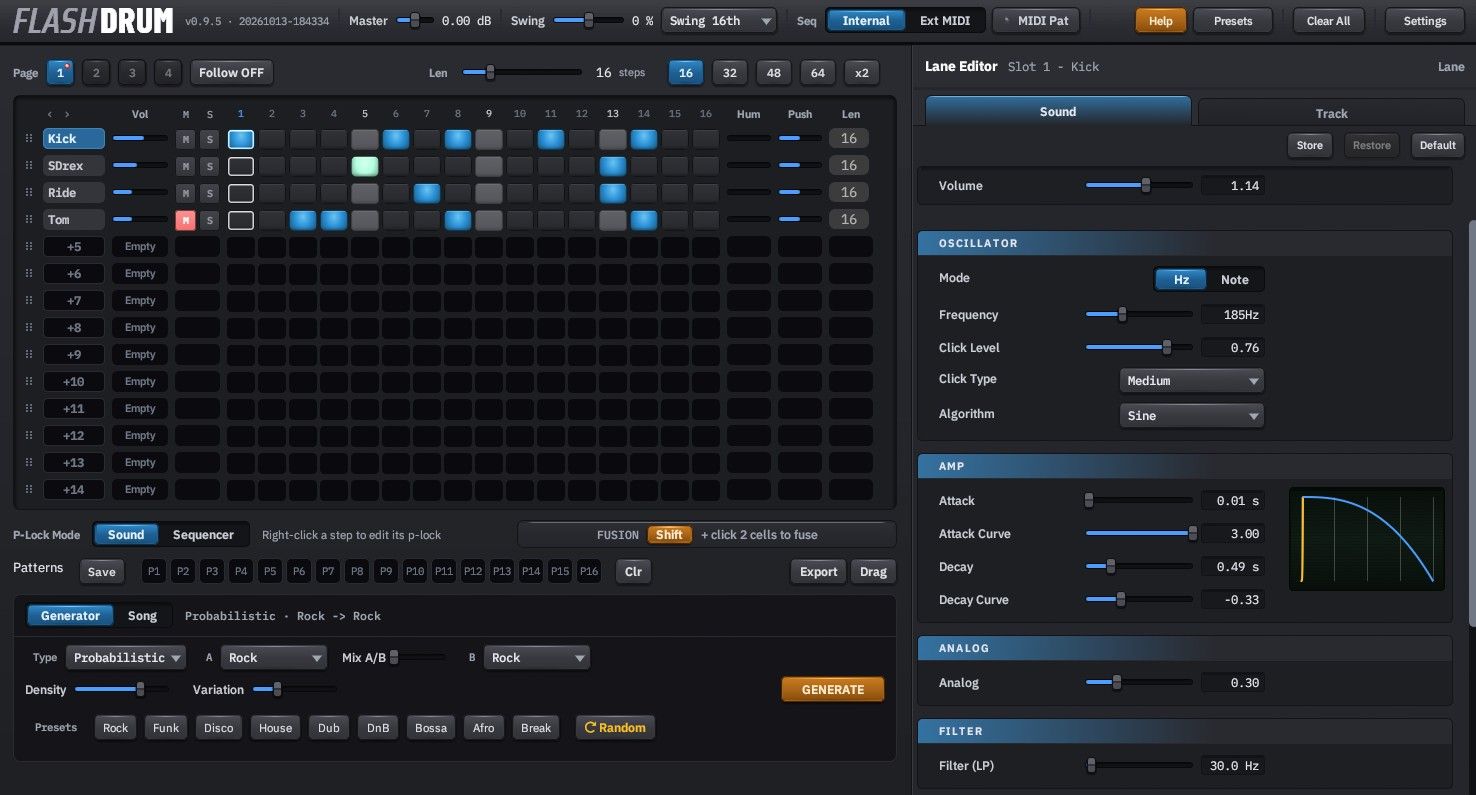1476x795 pixels.
Task: Click the left arrow in the grid header
Action: coord(50,114)
